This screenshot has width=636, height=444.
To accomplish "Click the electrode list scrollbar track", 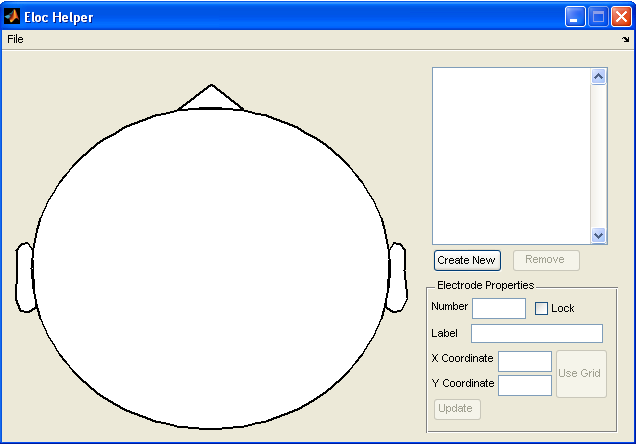I will tap(599, 156).
